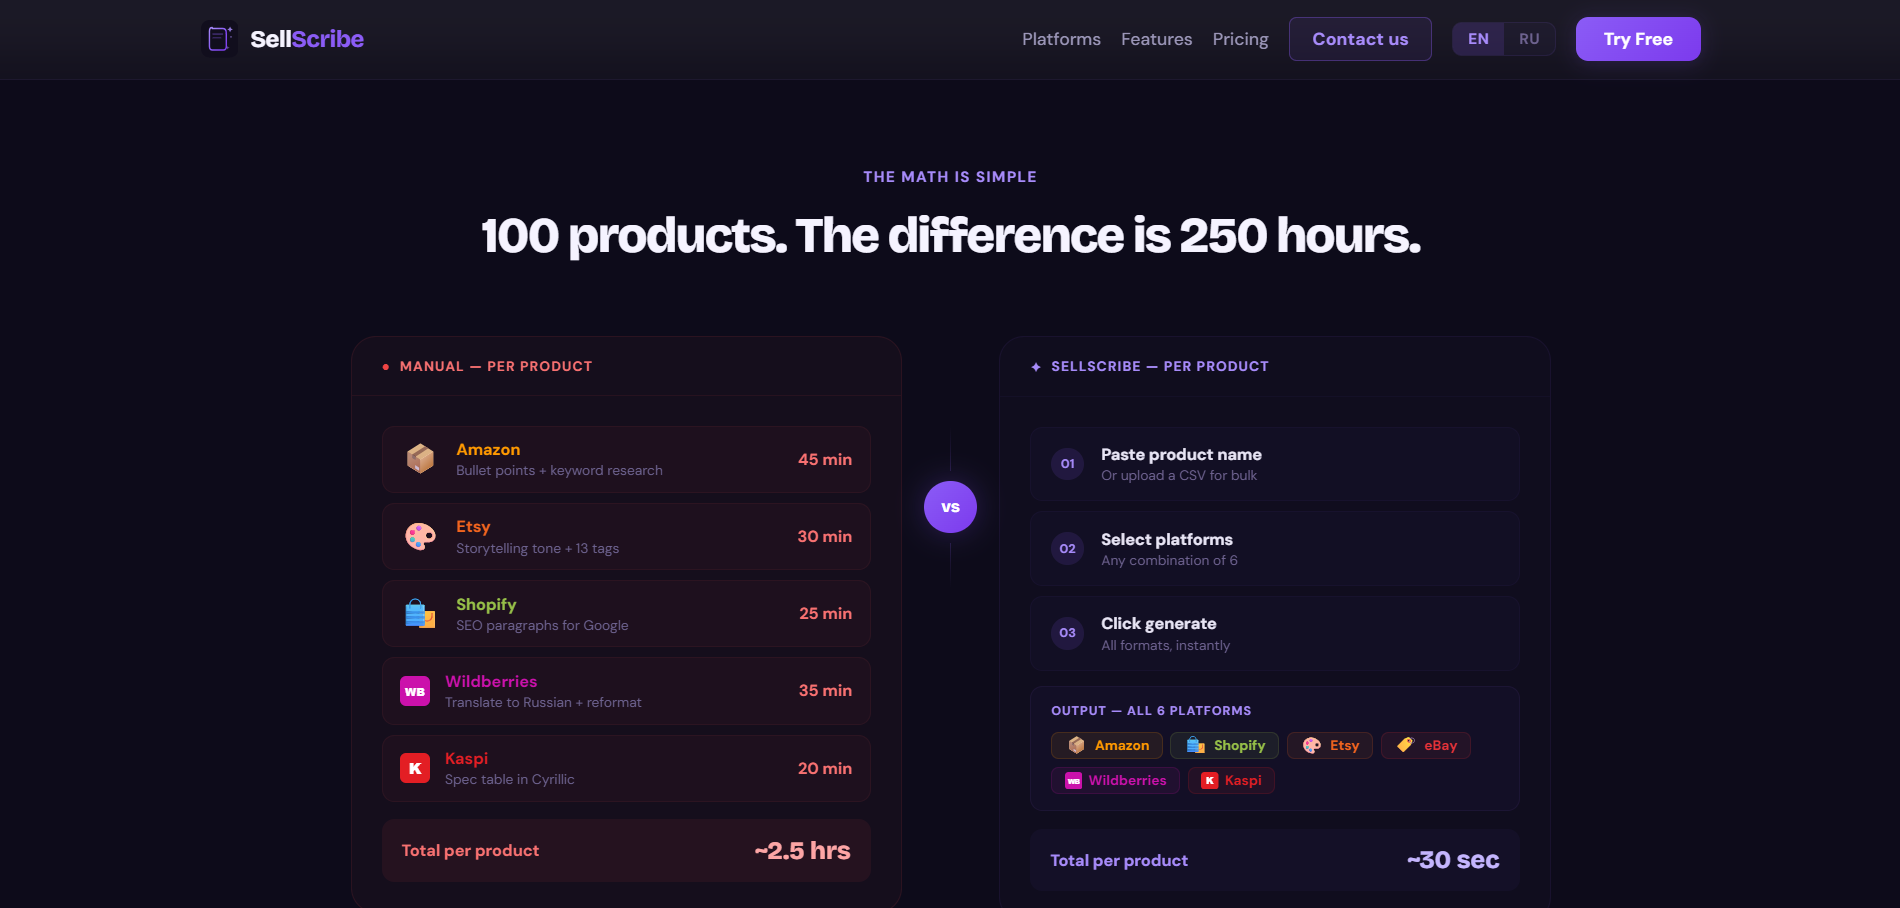Click Or upload a CSV for bulk text
The height and width of the screenshot is (908, 1900).
coord(1179,476)
